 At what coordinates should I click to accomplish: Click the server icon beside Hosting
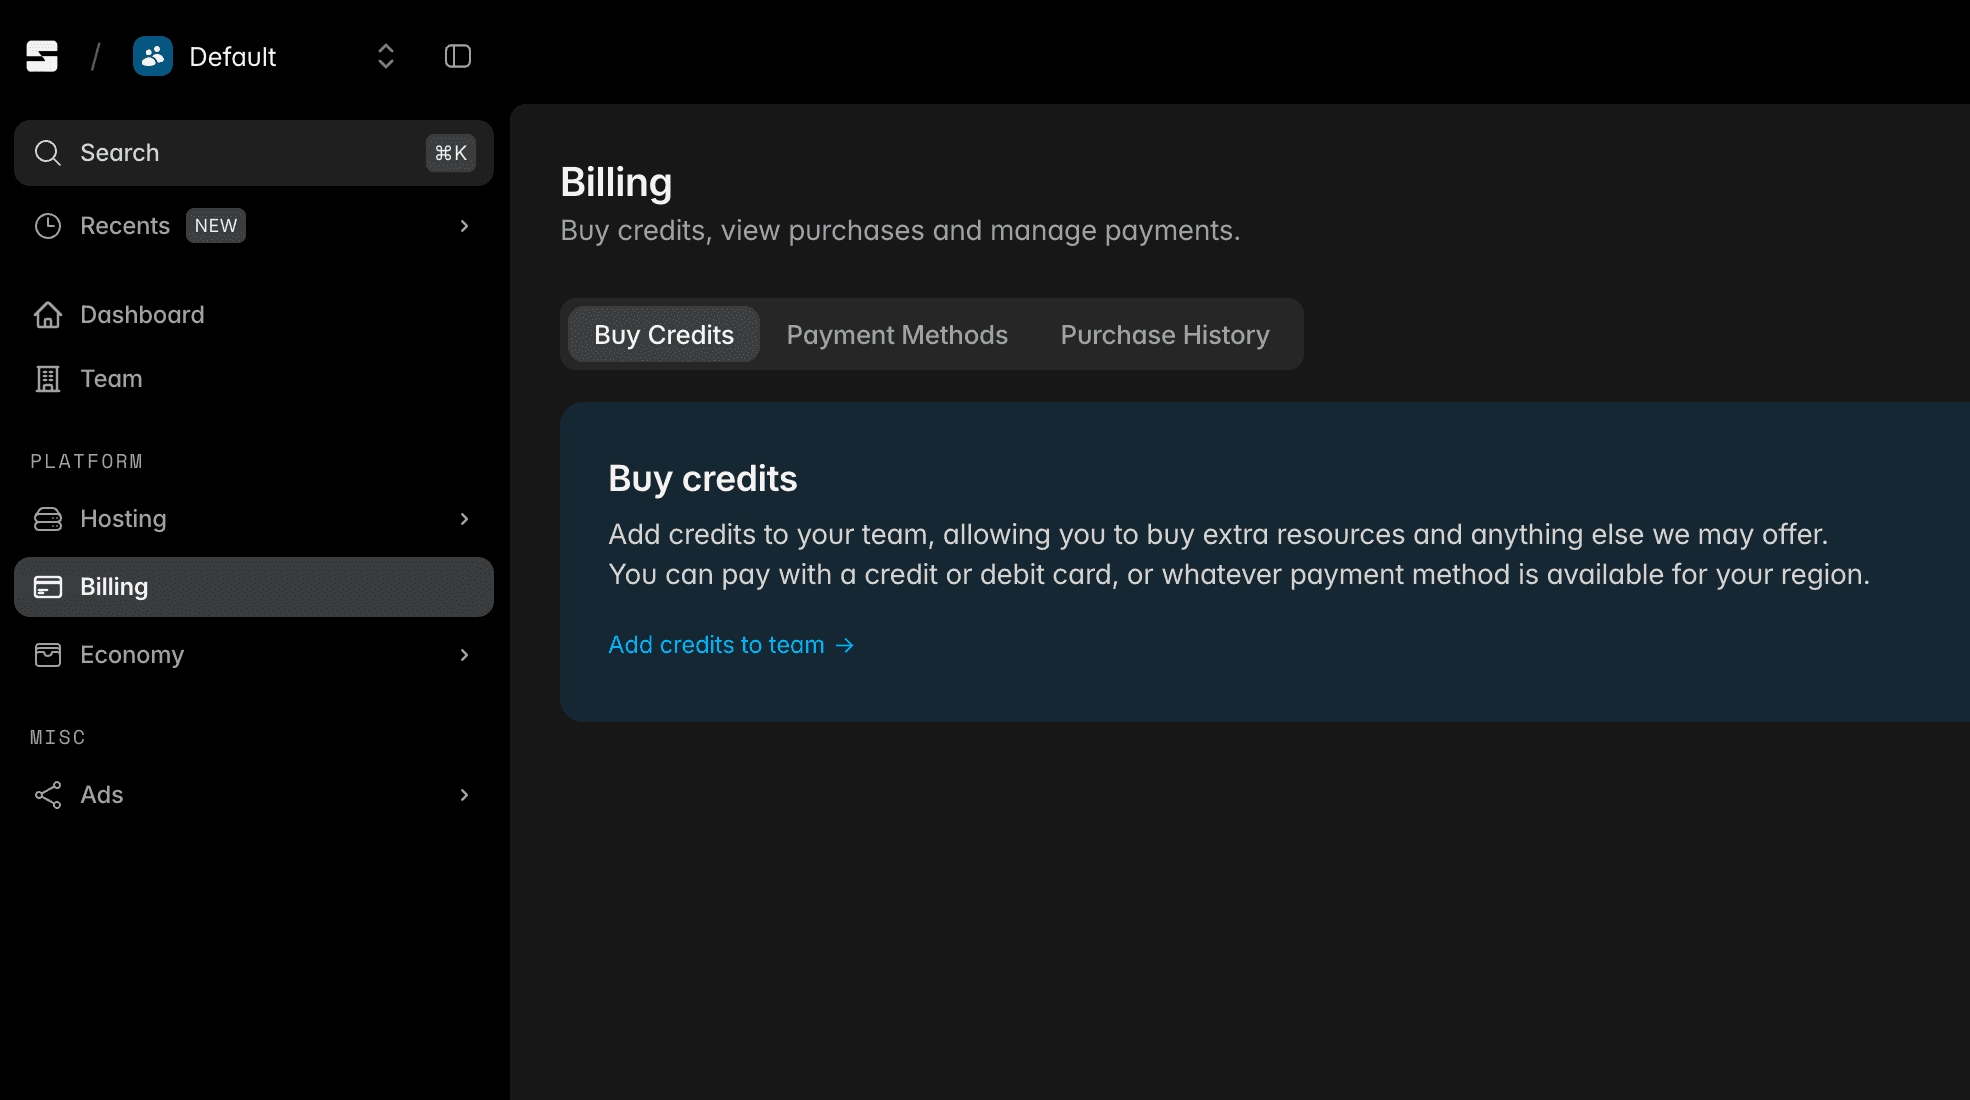click(x=48, y=519)
